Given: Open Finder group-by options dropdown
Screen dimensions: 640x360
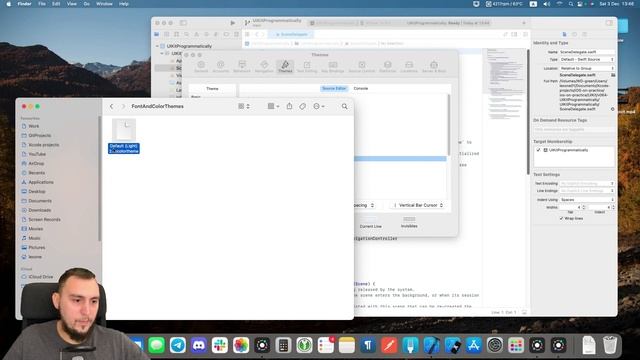Looking at the screenshot, I should coord(273,106).
